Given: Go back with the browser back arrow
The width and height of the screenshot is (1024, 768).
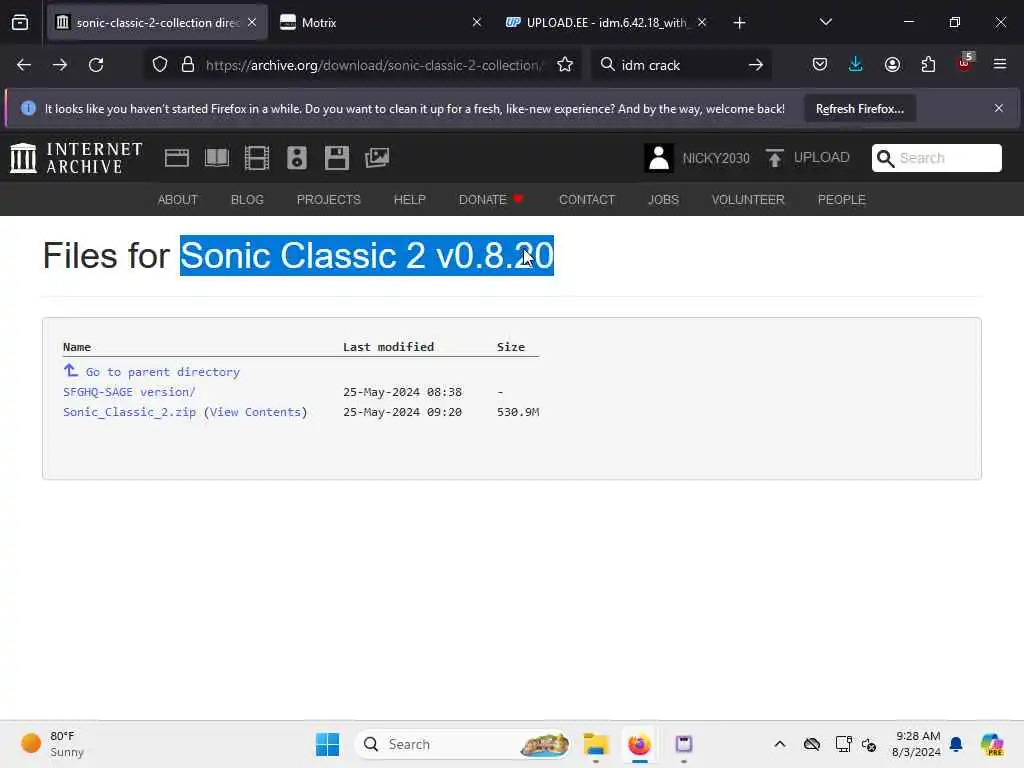Looking at the screenshot, I should coord(24,65).
